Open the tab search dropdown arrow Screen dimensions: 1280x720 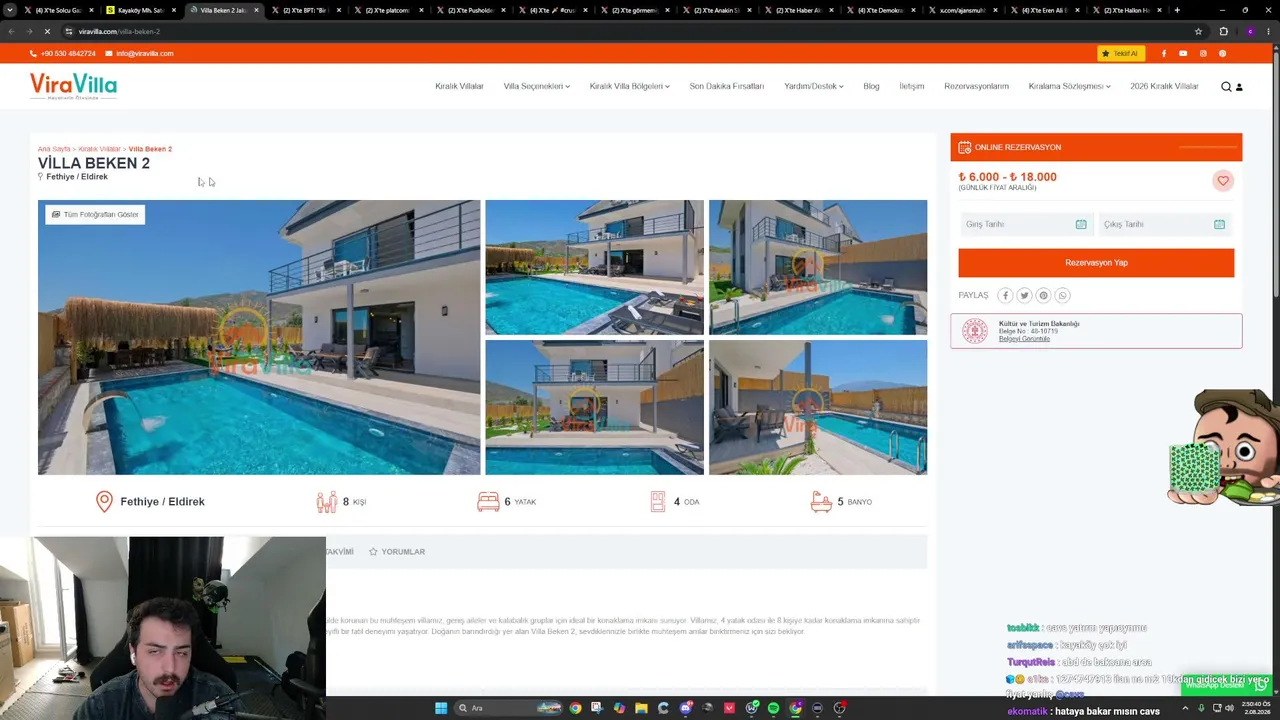[x=10, y=10]
